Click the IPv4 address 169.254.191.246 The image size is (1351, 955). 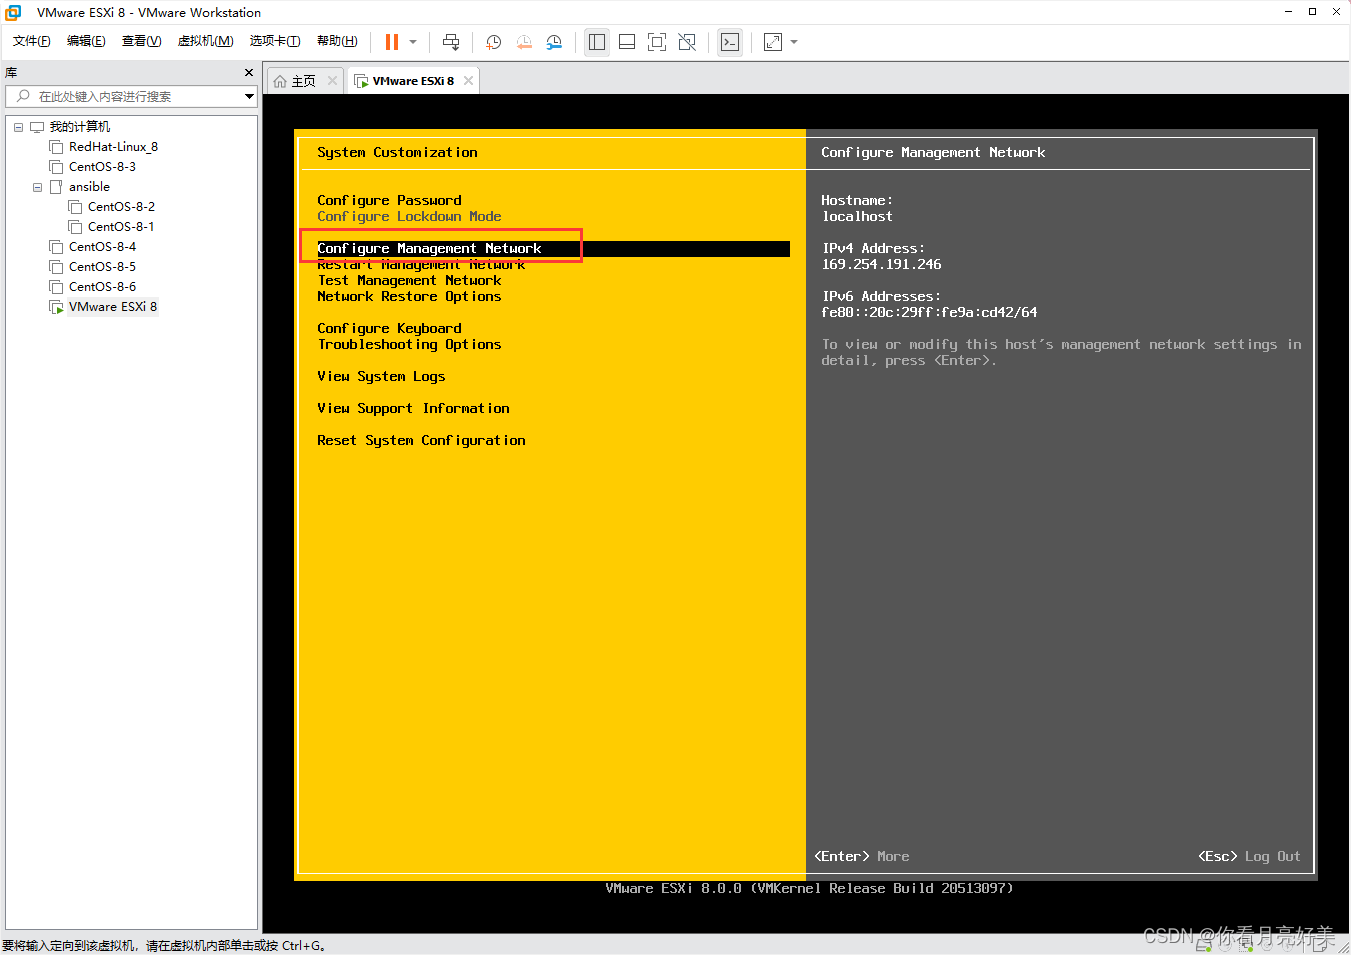[881, 264]
